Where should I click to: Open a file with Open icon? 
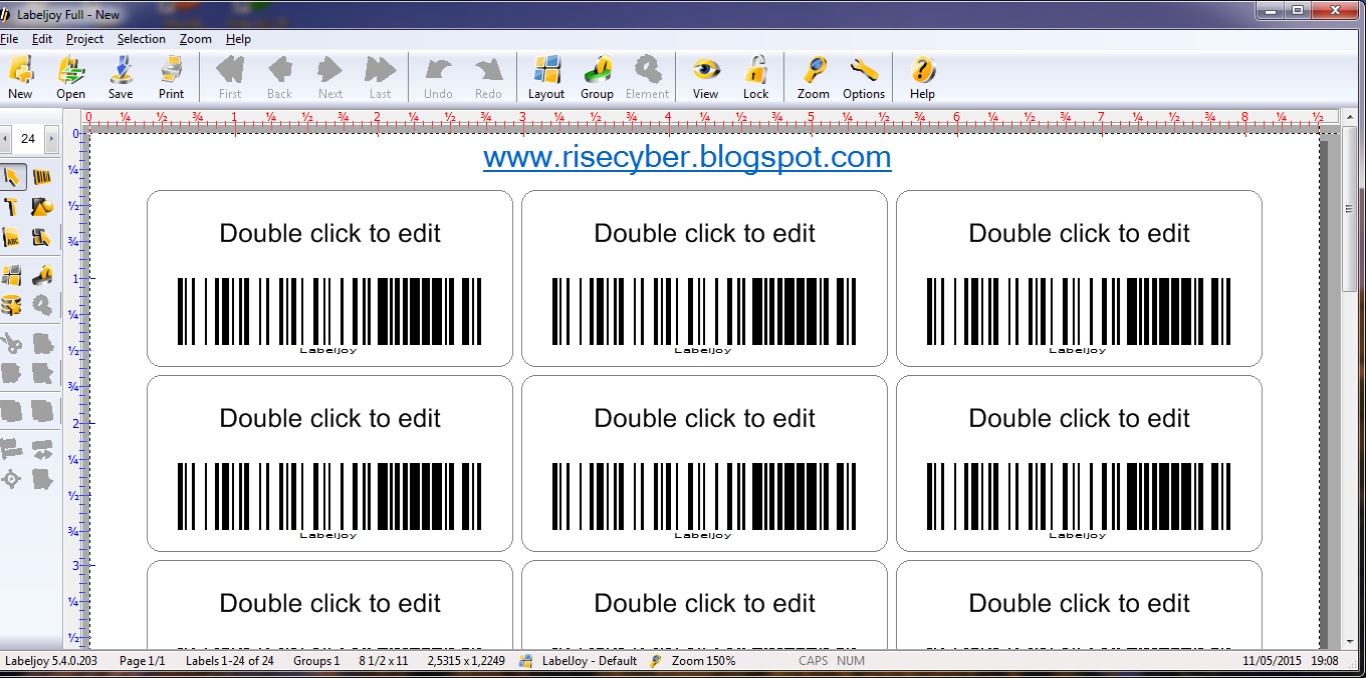(x=71, y=78)
